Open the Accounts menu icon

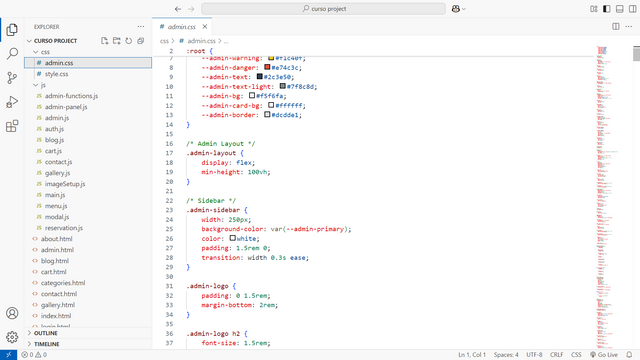click(12, 313)
